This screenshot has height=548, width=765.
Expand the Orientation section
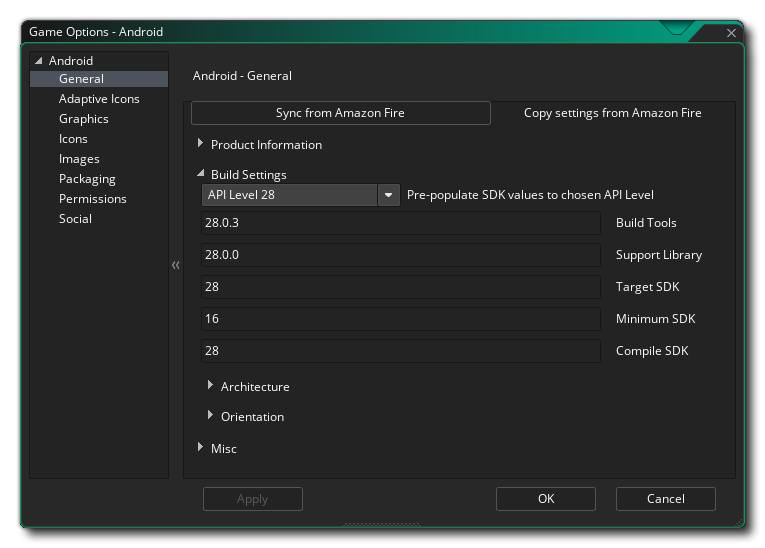click(211, 416)
